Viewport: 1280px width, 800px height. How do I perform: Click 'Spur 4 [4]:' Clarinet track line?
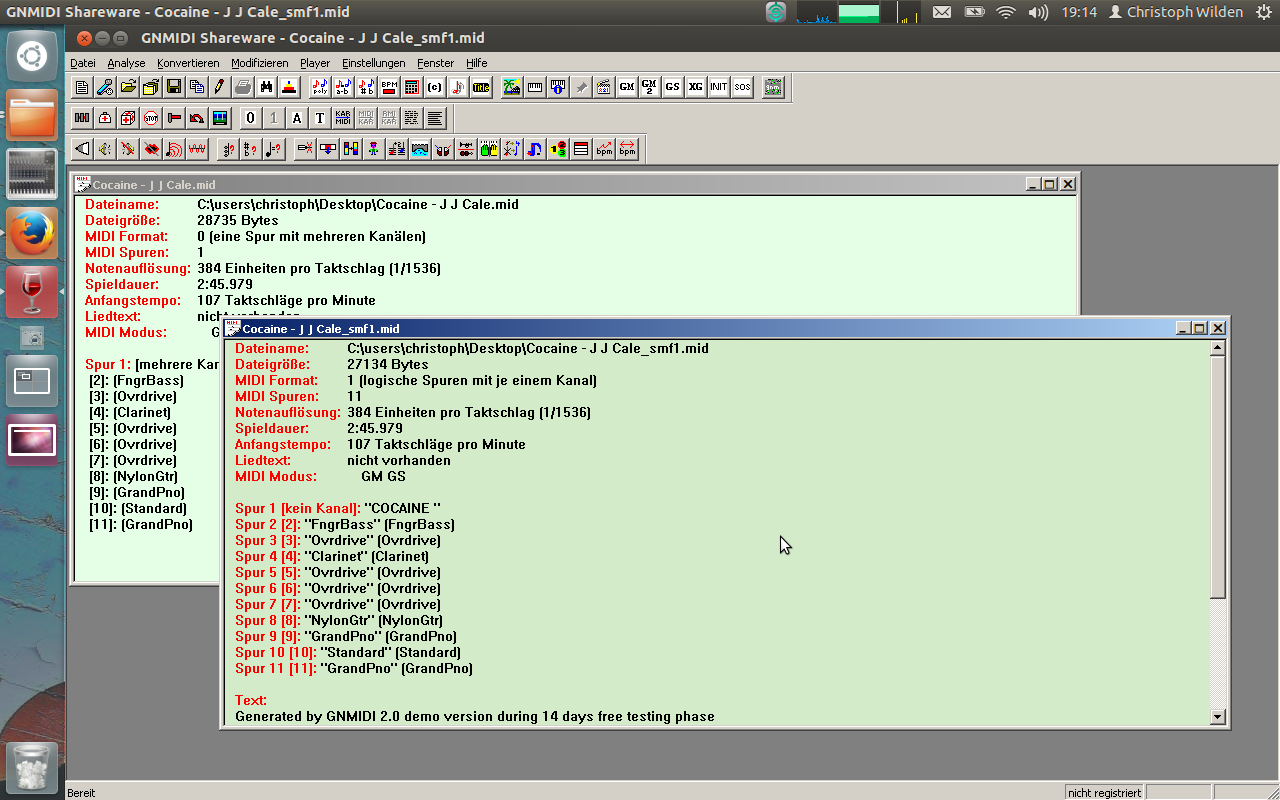click(x=332, y=556)
